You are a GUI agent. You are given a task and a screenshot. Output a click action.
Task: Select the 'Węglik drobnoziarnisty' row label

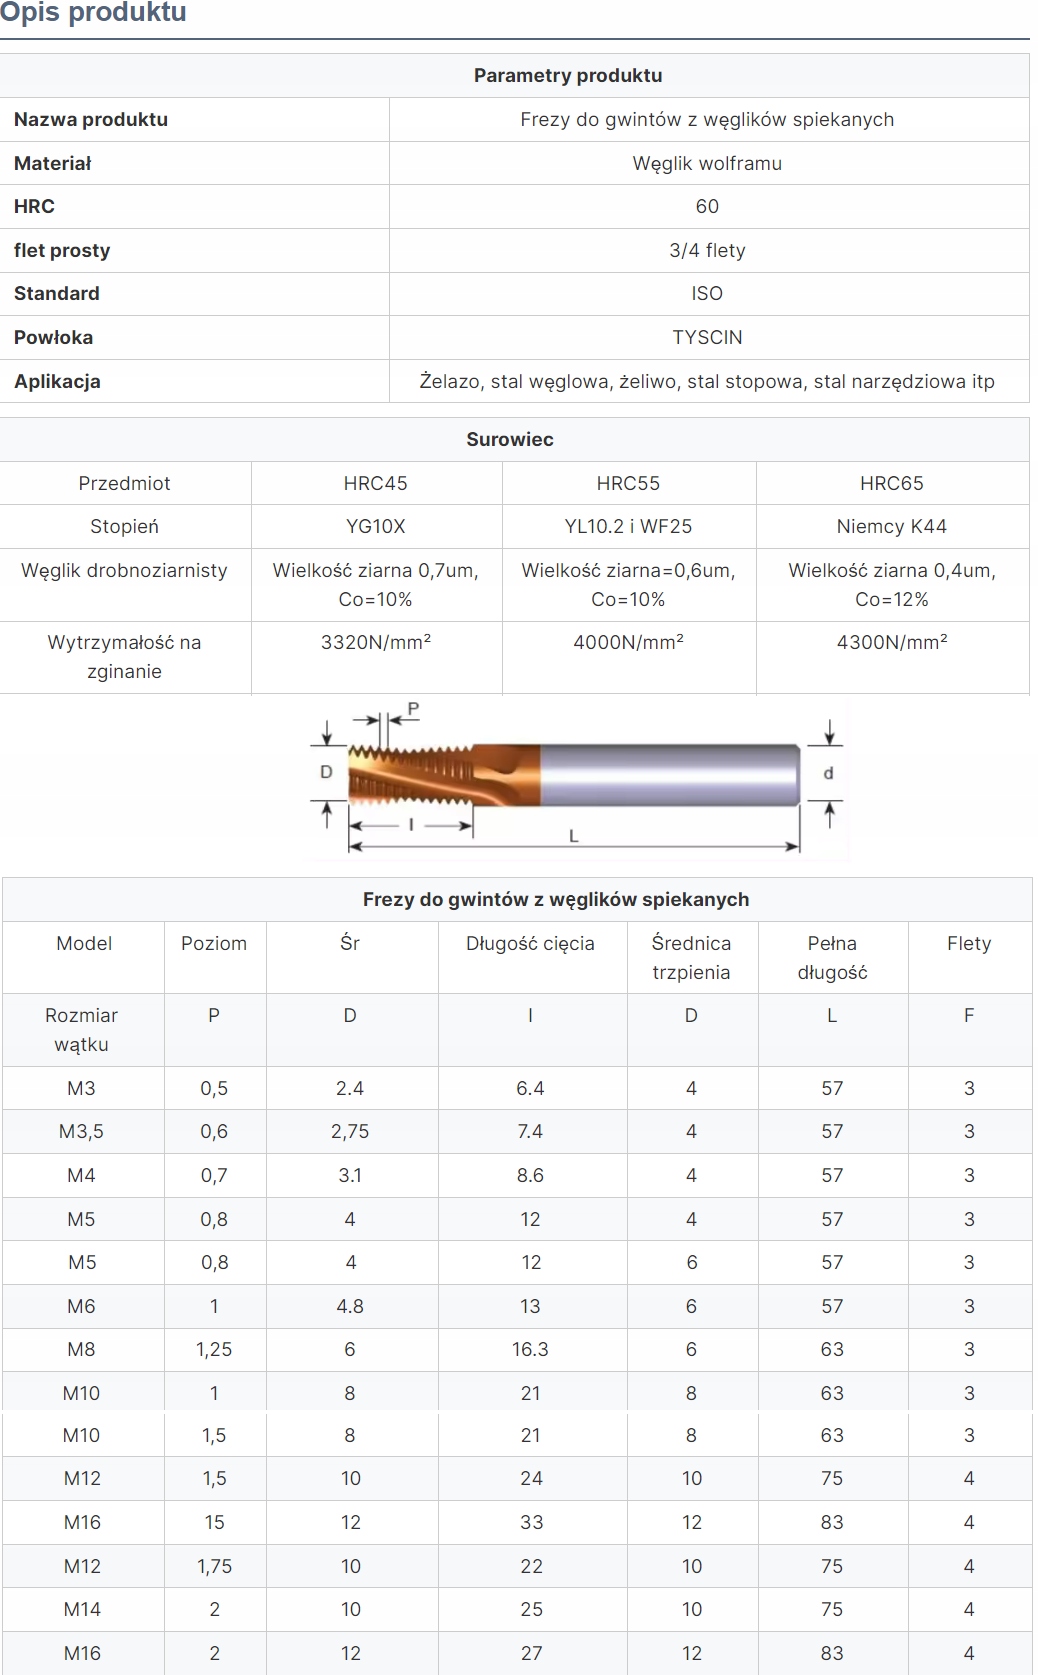[124, 570]
